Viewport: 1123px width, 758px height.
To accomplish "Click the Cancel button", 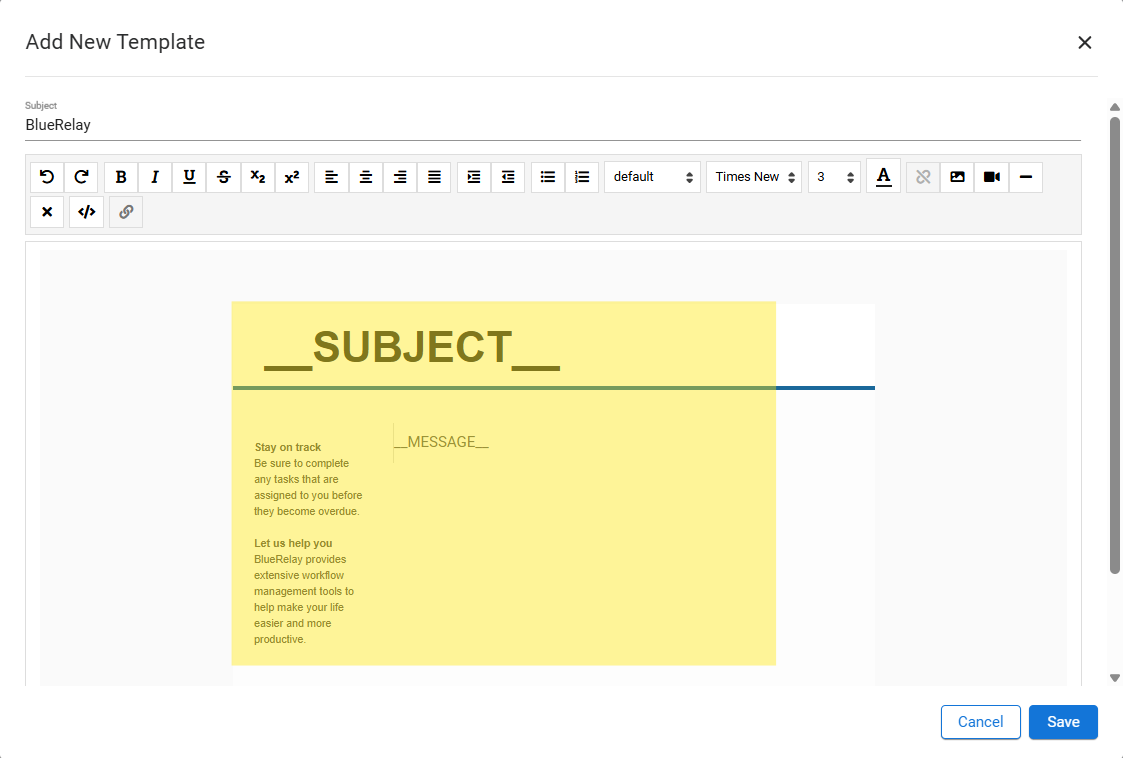I will tap(980, 722).
